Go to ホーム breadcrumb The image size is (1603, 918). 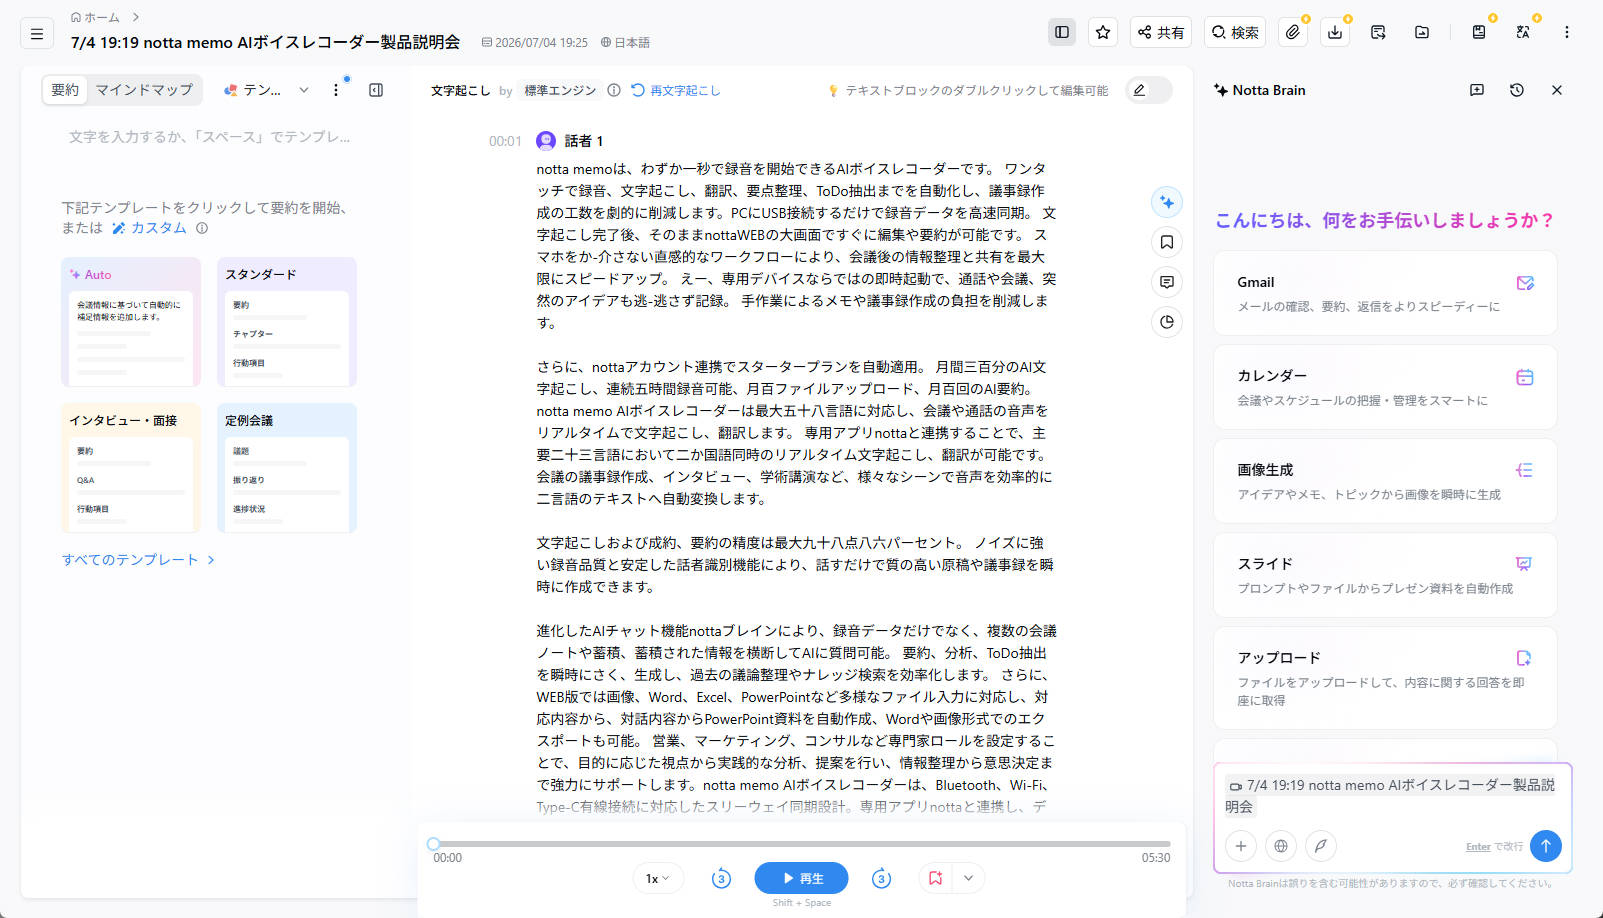point(95,17)
